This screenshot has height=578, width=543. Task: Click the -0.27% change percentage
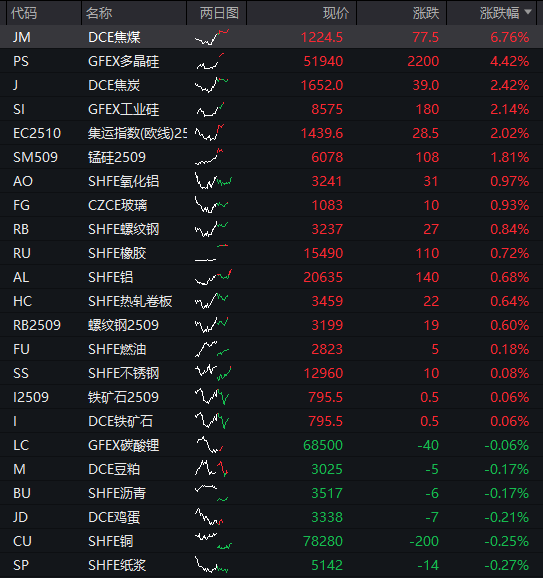tap(507, 565)
